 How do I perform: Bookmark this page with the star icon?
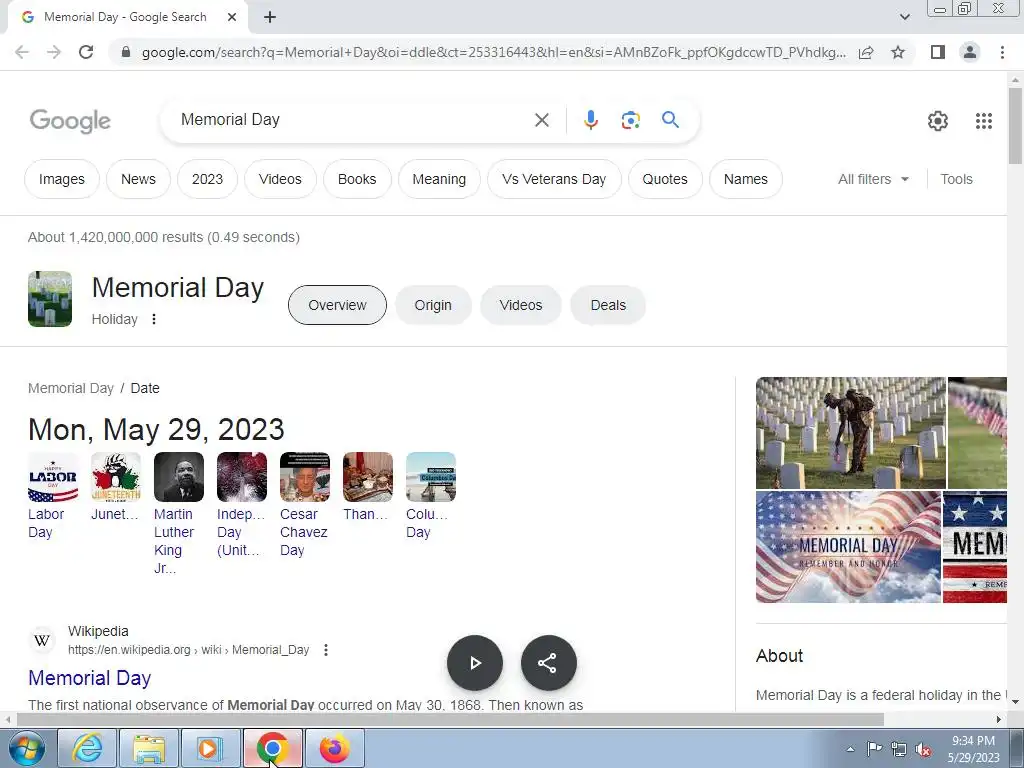point(898,52)
